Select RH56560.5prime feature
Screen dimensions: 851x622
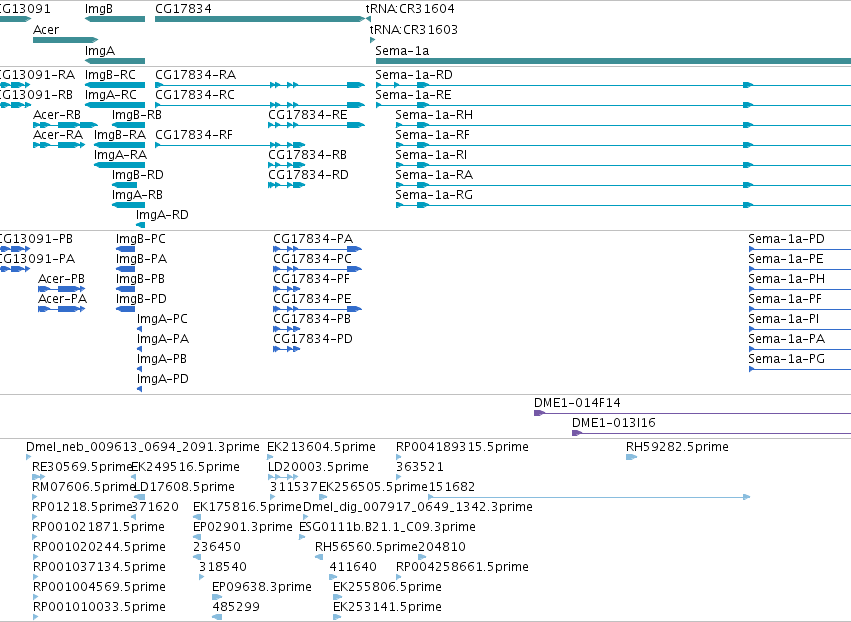(x=320, y=557)
